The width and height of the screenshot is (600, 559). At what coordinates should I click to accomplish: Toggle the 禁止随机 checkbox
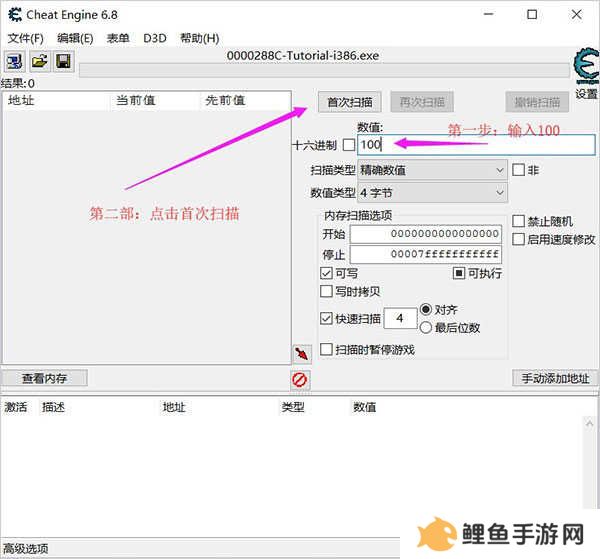pyautogui.click(x=518, y=221)
